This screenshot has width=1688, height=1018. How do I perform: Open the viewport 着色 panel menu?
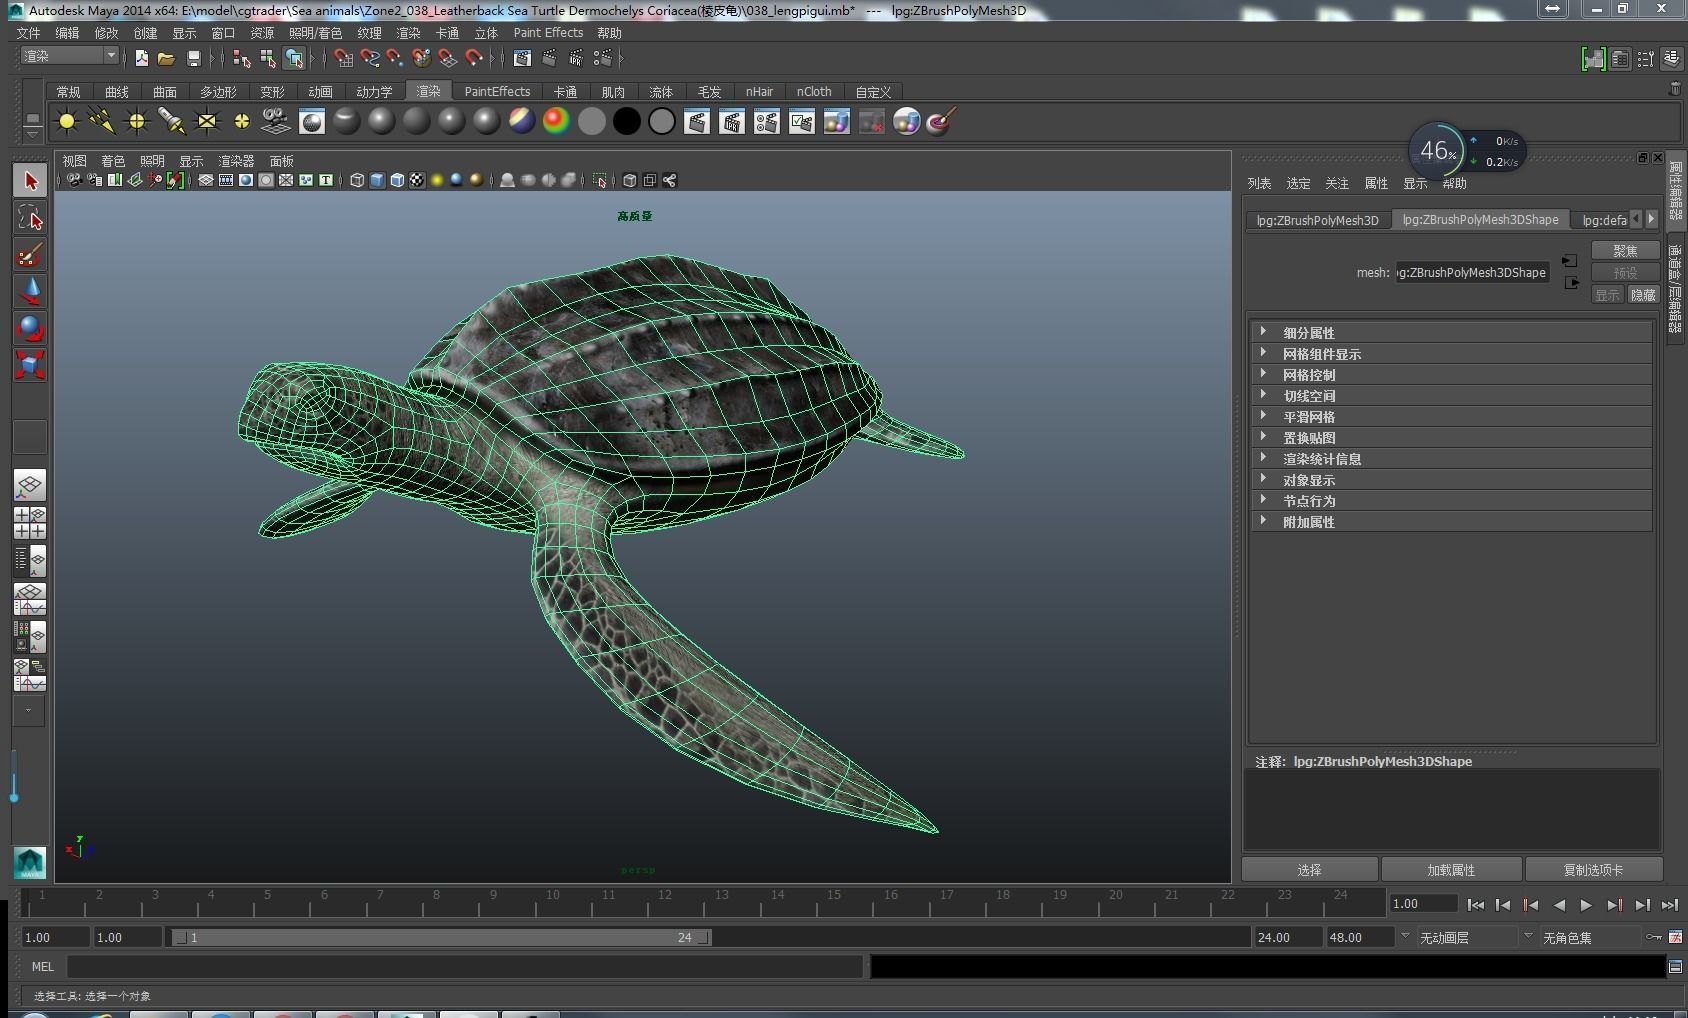tap(113, 161)
